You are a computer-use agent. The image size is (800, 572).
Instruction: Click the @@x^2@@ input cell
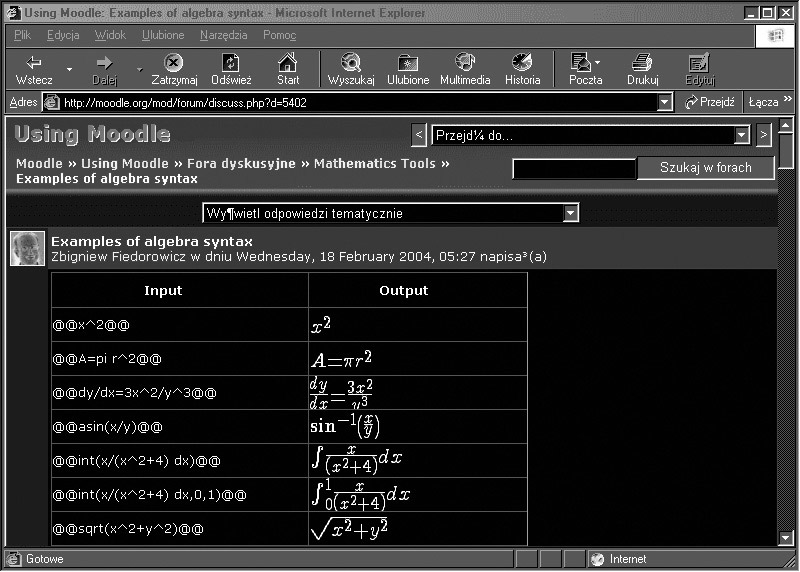180,325
